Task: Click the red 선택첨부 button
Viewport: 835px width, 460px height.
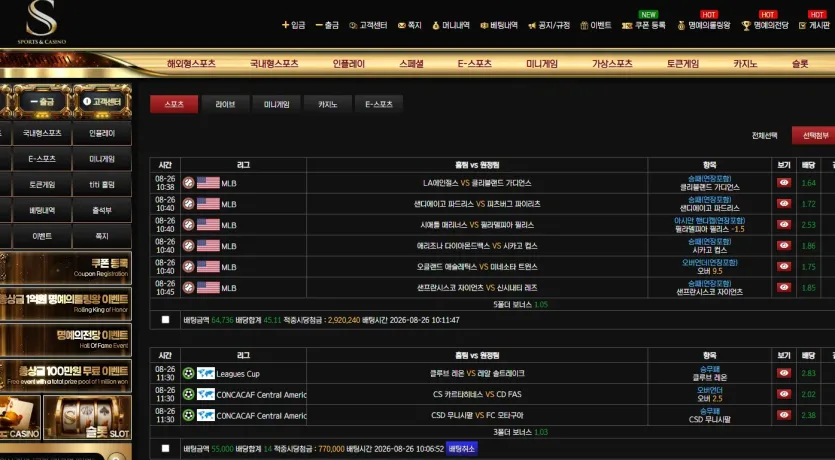Action: pyautogui.click(x=814, y=136)
